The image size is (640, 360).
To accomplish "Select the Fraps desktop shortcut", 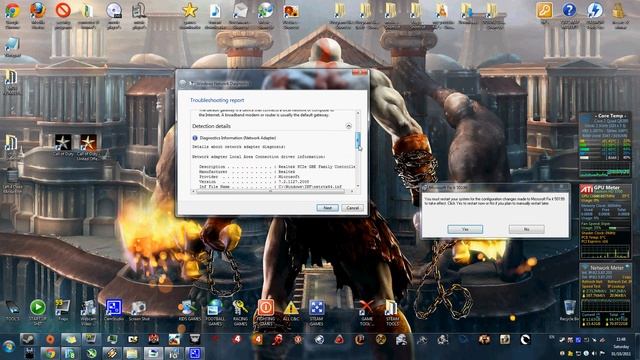I will 63,307.
